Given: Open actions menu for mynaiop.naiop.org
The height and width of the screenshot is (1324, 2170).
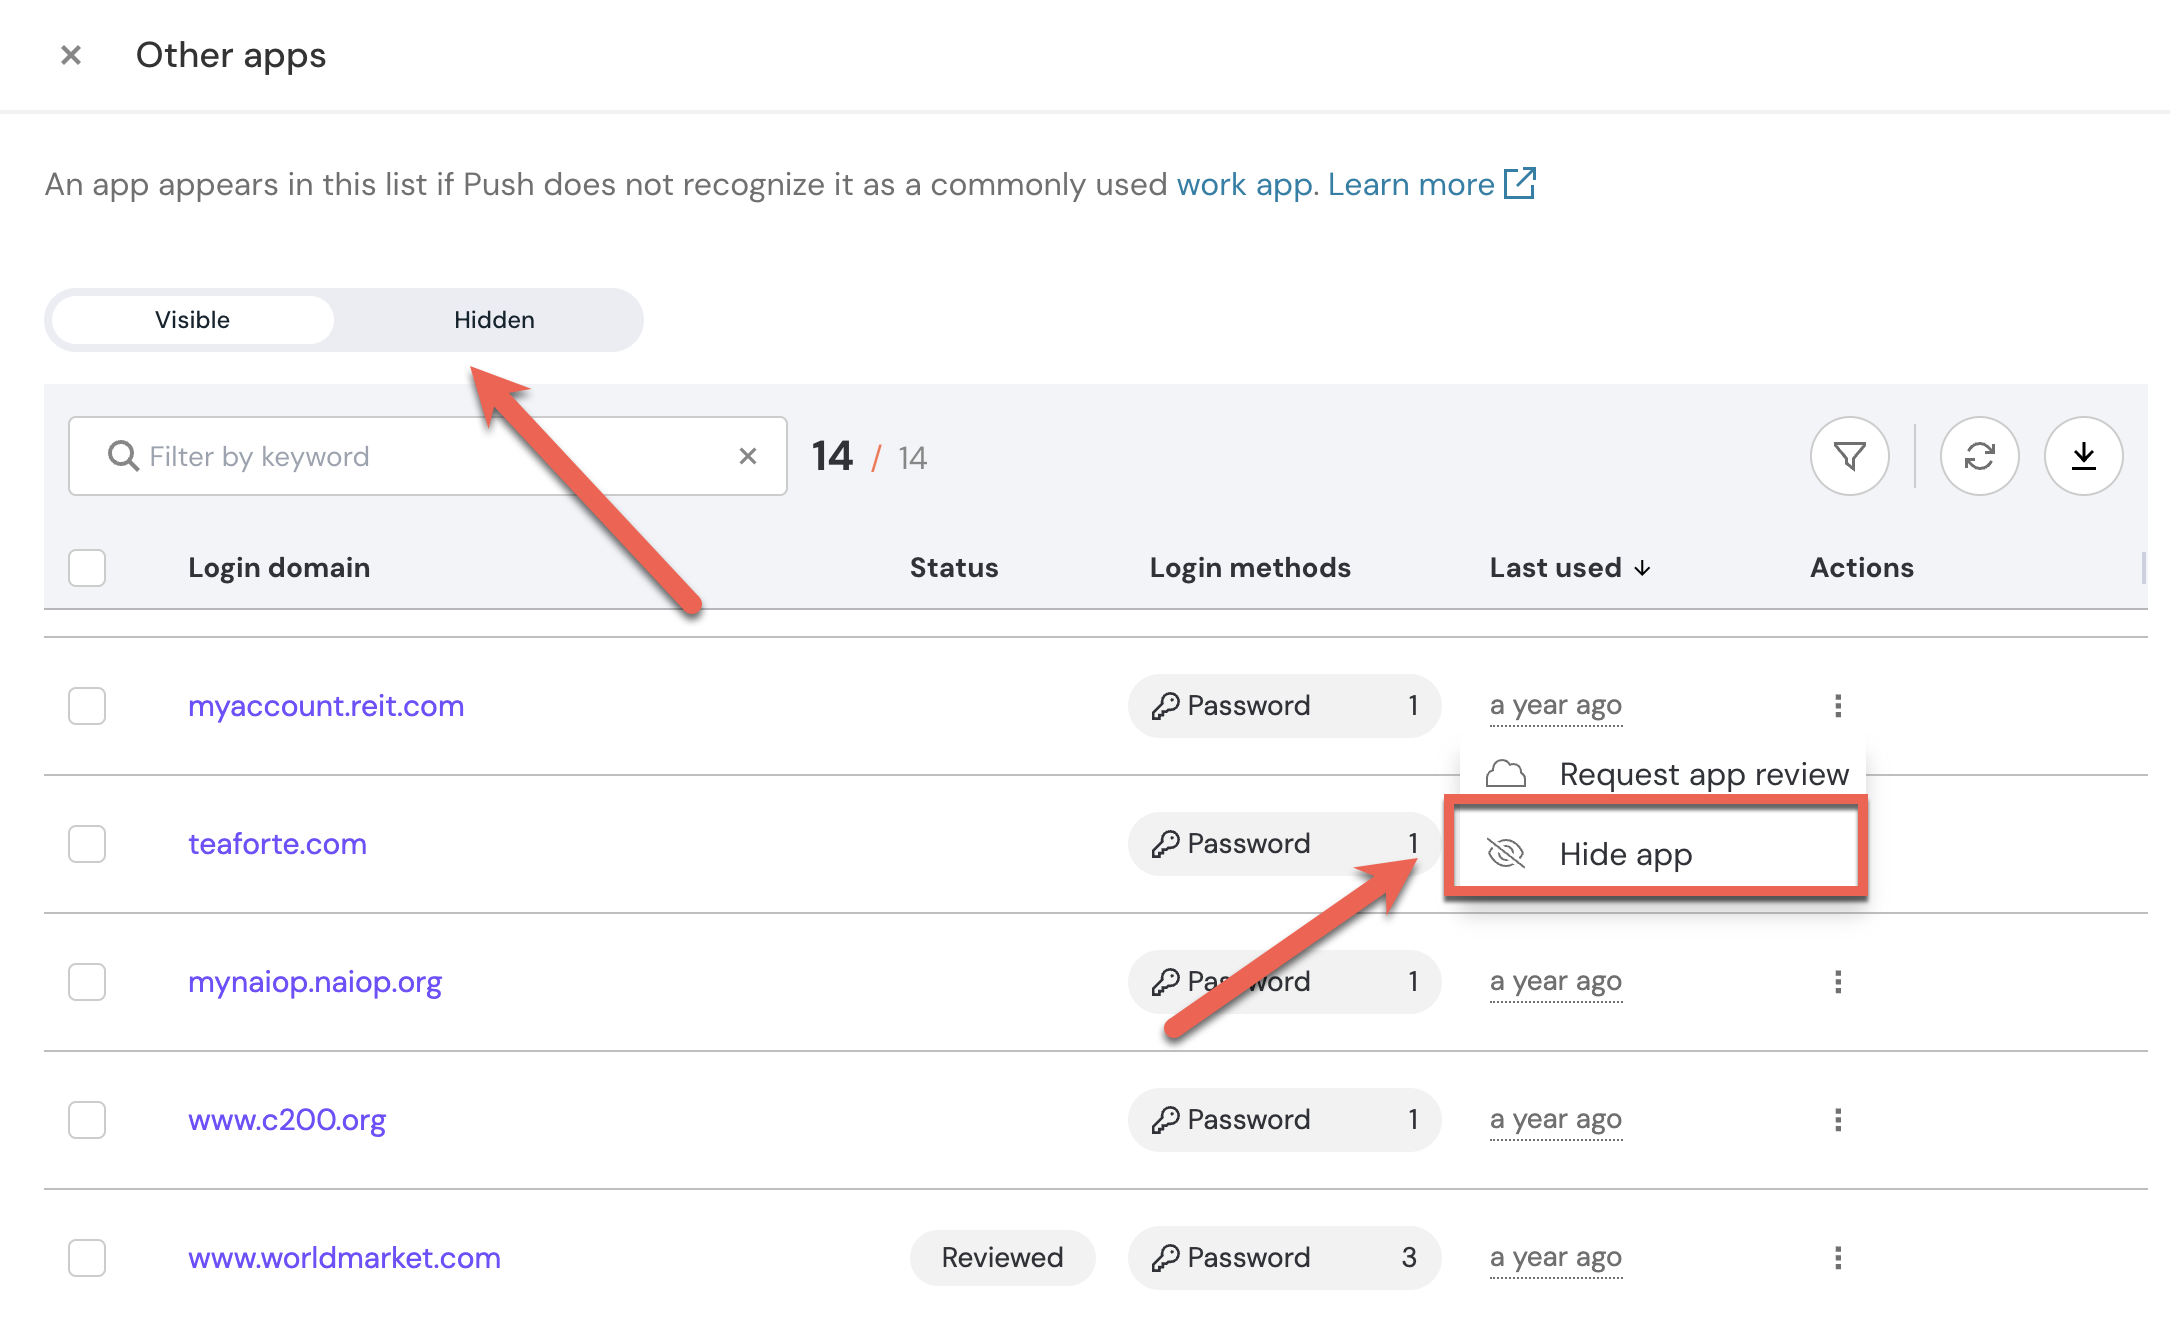Looking at the screenshot, I should pos(1838,982).
